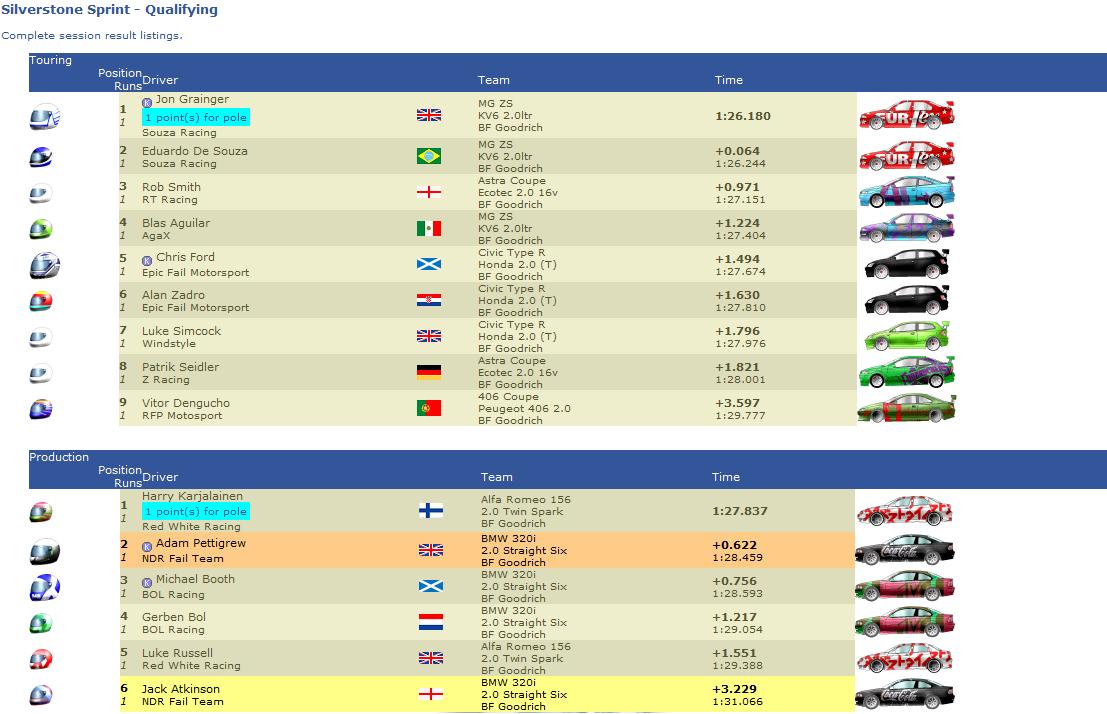Click Blas Aguilar's green helmet icon

click(41, 230)
